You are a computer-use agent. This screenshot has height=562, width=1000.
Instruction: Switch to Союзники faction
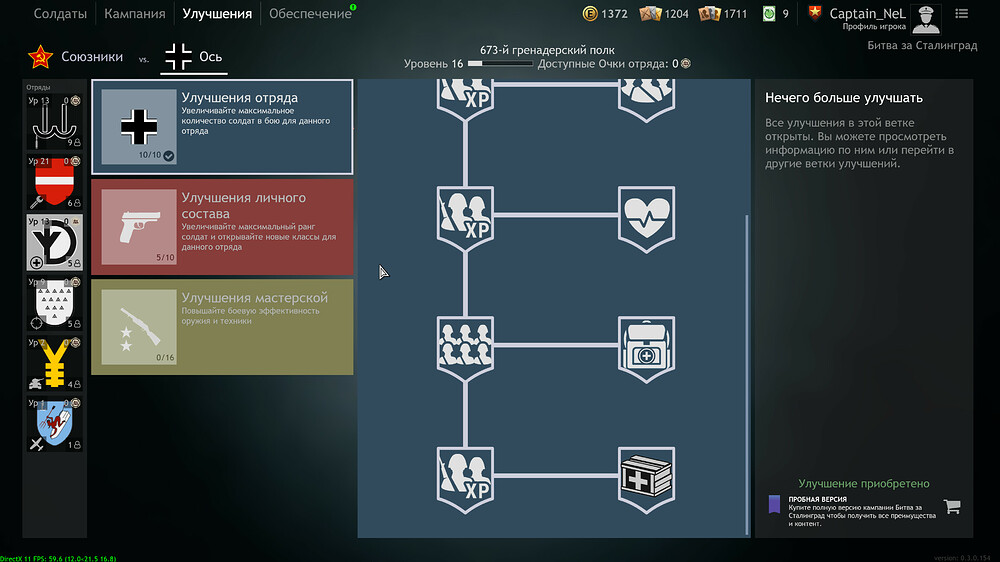tap(92, 57)
